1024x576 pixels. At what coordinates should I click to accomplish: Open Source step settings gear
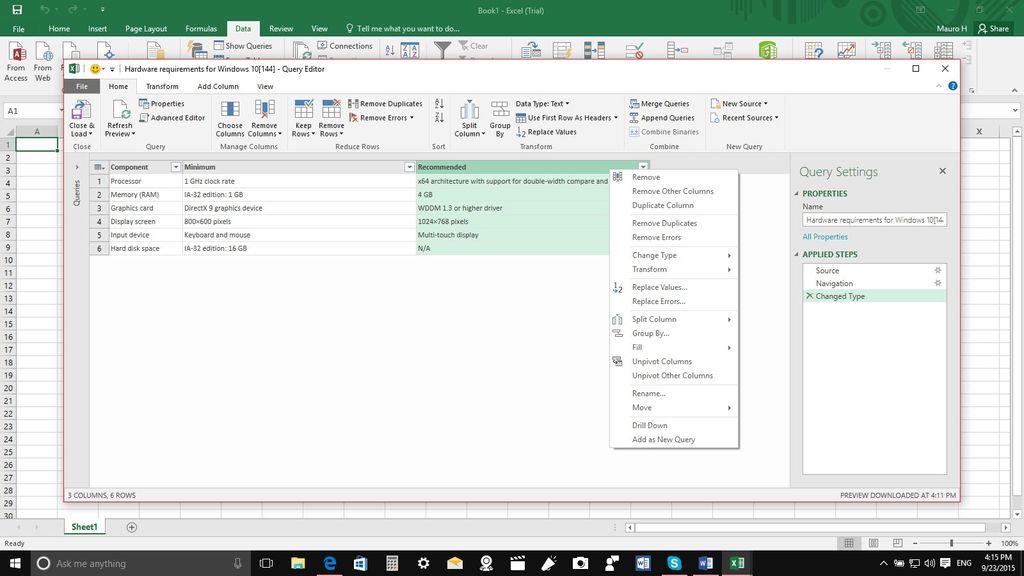click(x=937, y=270)
